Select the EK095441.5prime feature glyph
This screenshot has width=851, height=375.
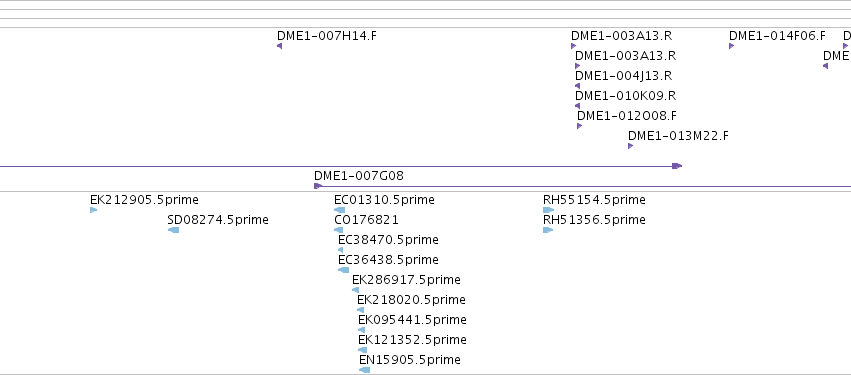point(361,330)
